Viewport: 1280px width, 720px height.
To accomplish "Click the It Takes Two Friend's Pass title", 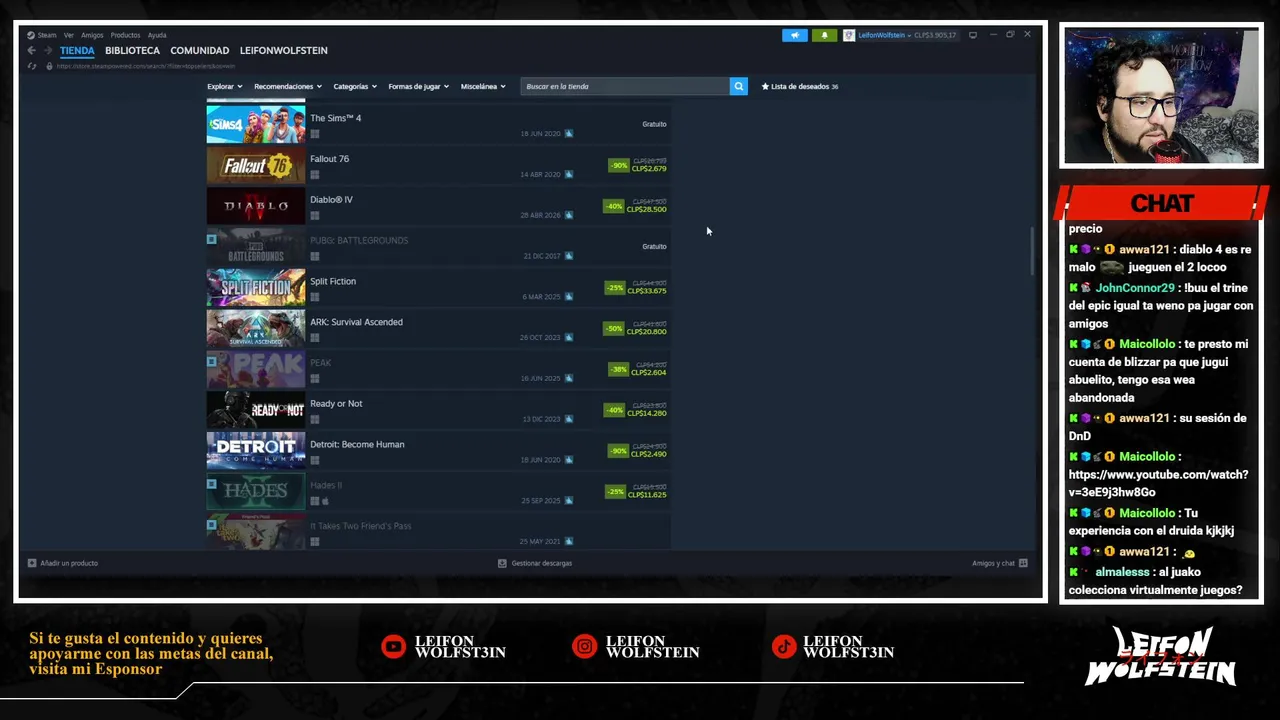I will 361,526.
